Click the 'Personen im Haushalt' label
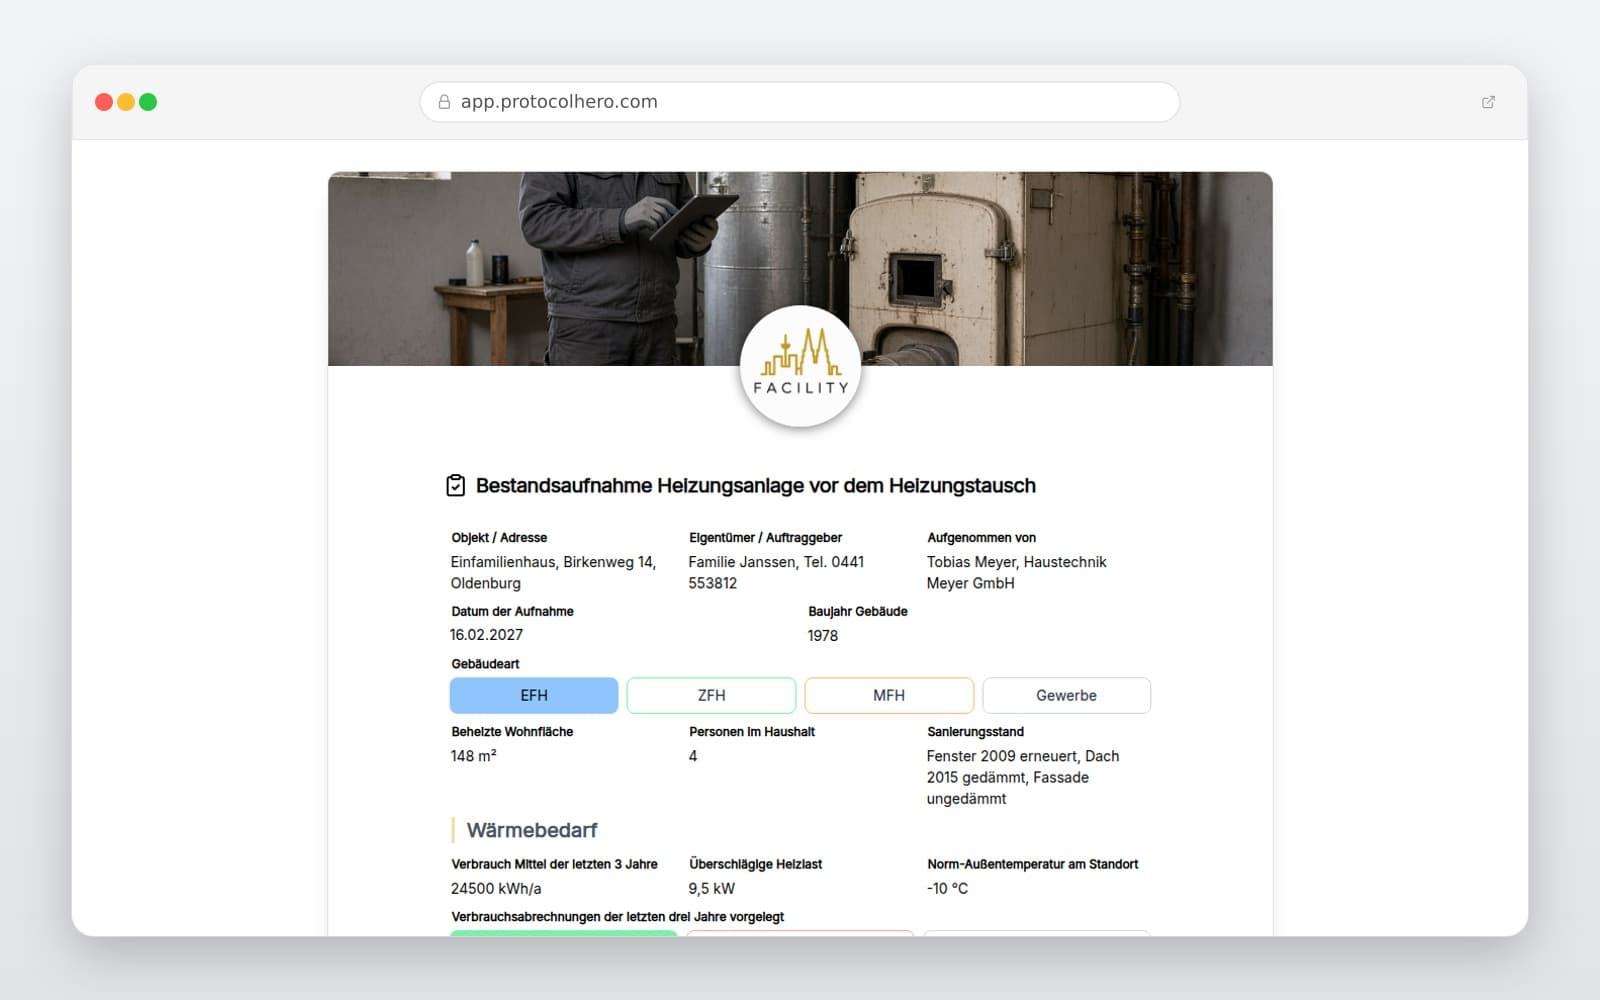This screenshot has height=1000, width=1600. coord(752,732)
